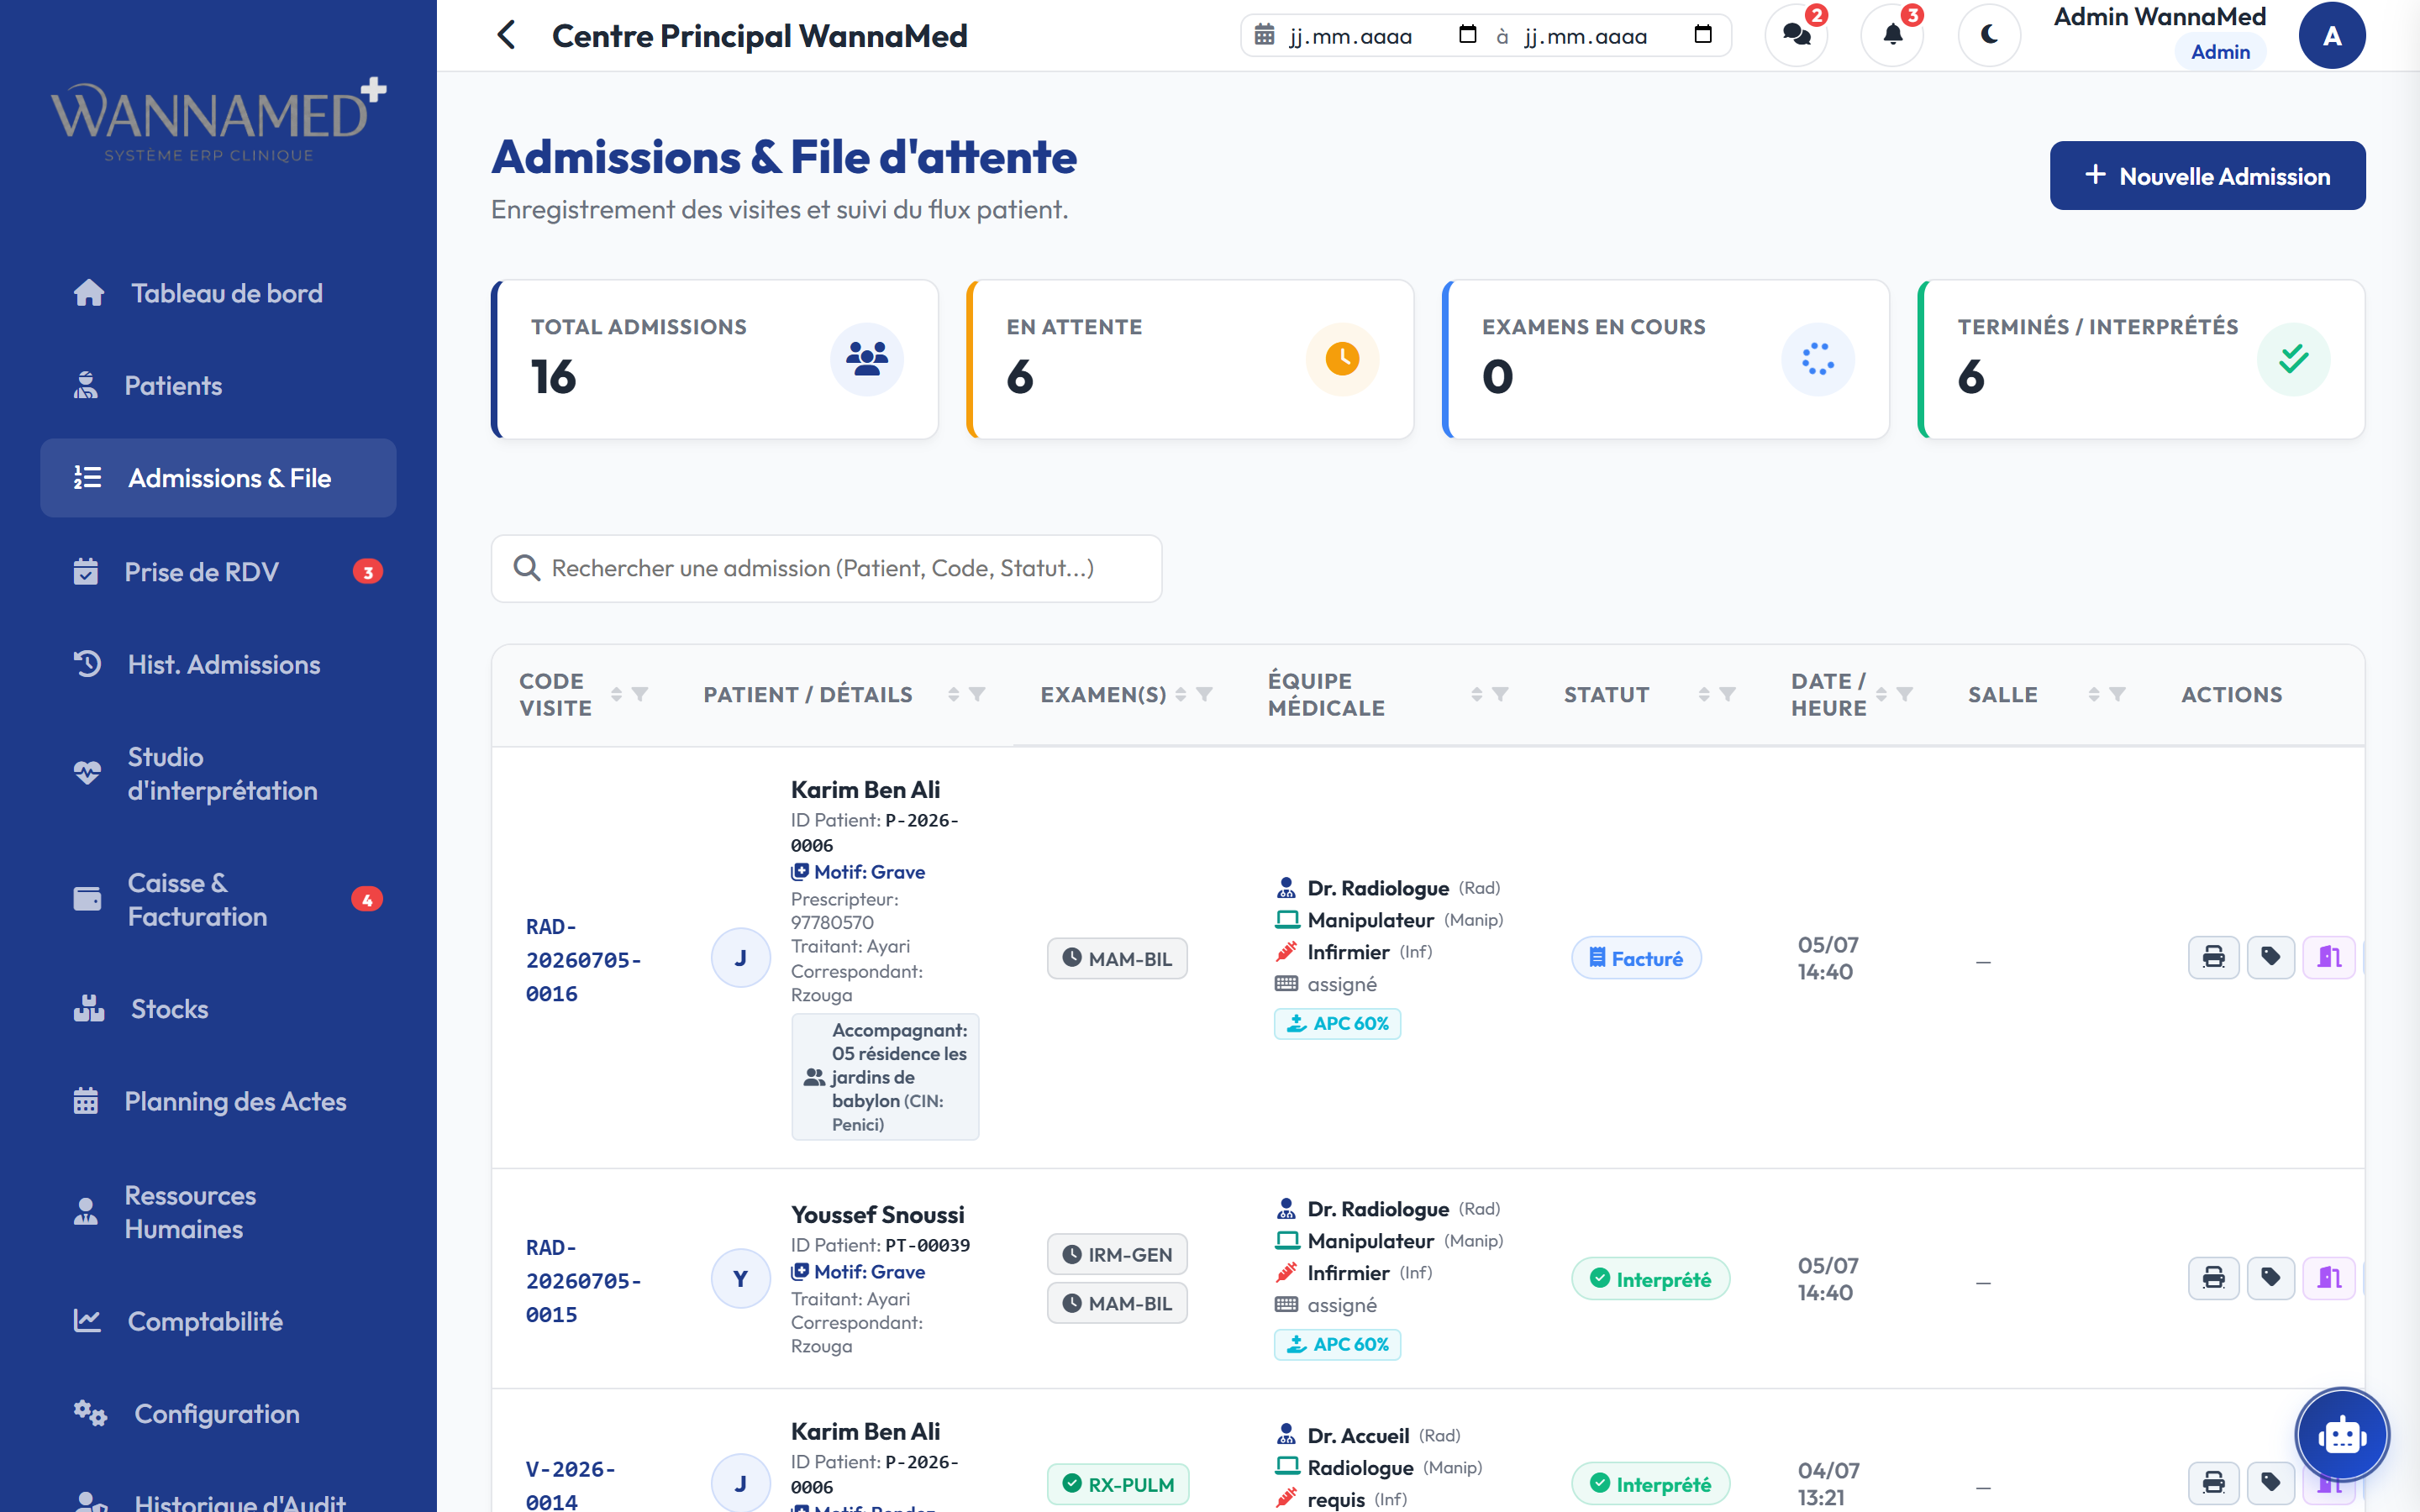Click the APC 60% badge for Karim Ben Ali
Viewport: 2420px width, 1512px height.
pyautogui.click(x=1337, y=1023)
